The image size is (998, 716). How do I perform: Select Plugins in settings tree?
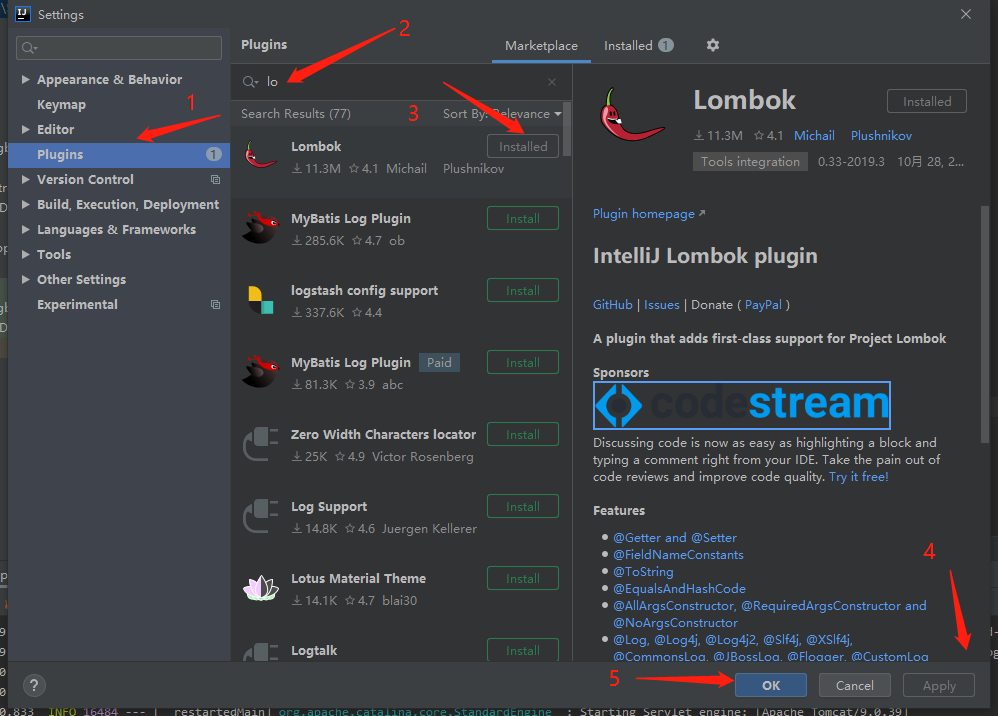point(119,155)
